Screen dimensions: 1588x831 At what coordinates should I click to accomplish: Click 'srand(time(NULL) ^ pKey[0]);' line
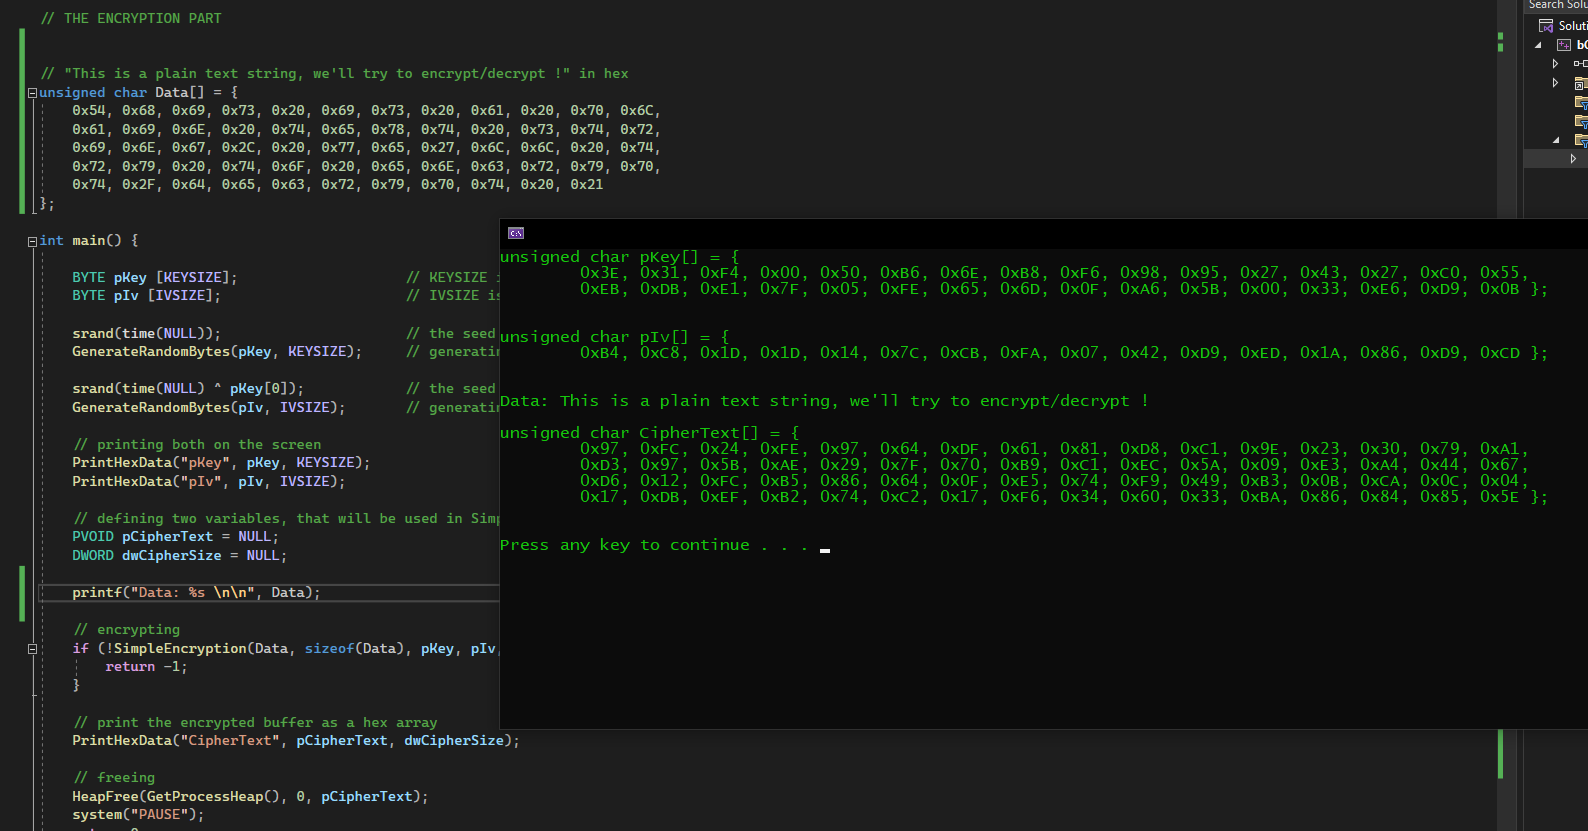188,389
